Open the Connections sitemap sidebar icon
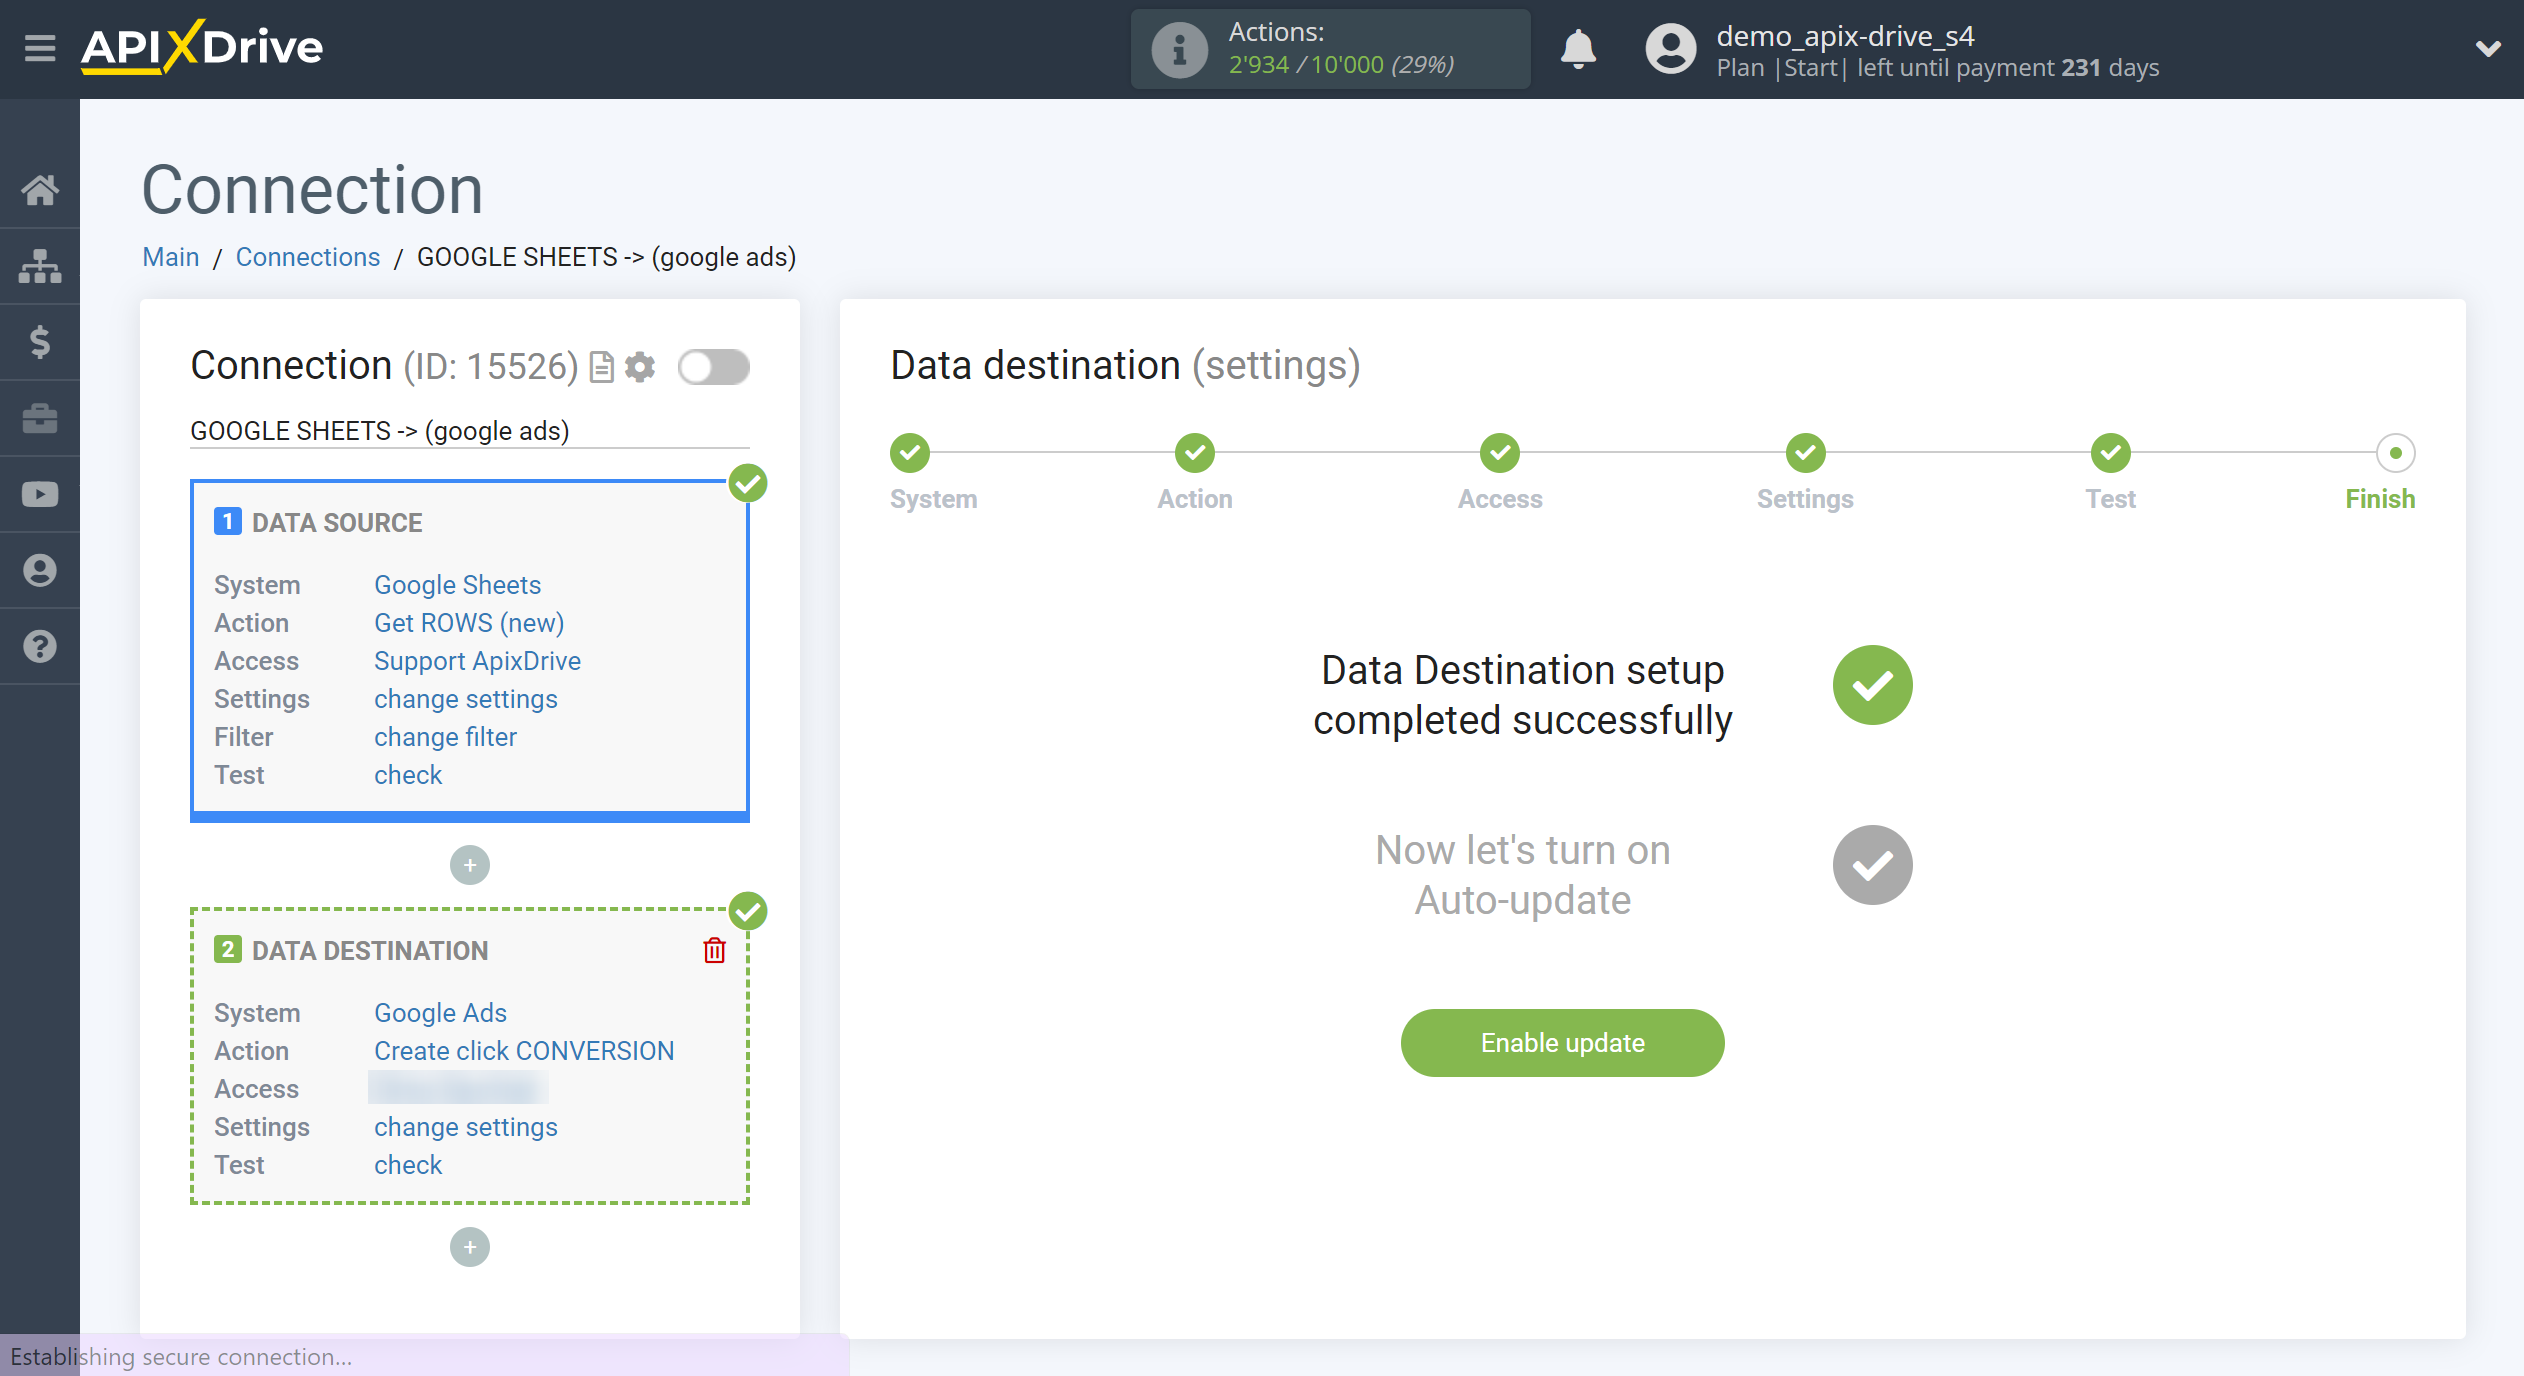 tap(40, 266)
